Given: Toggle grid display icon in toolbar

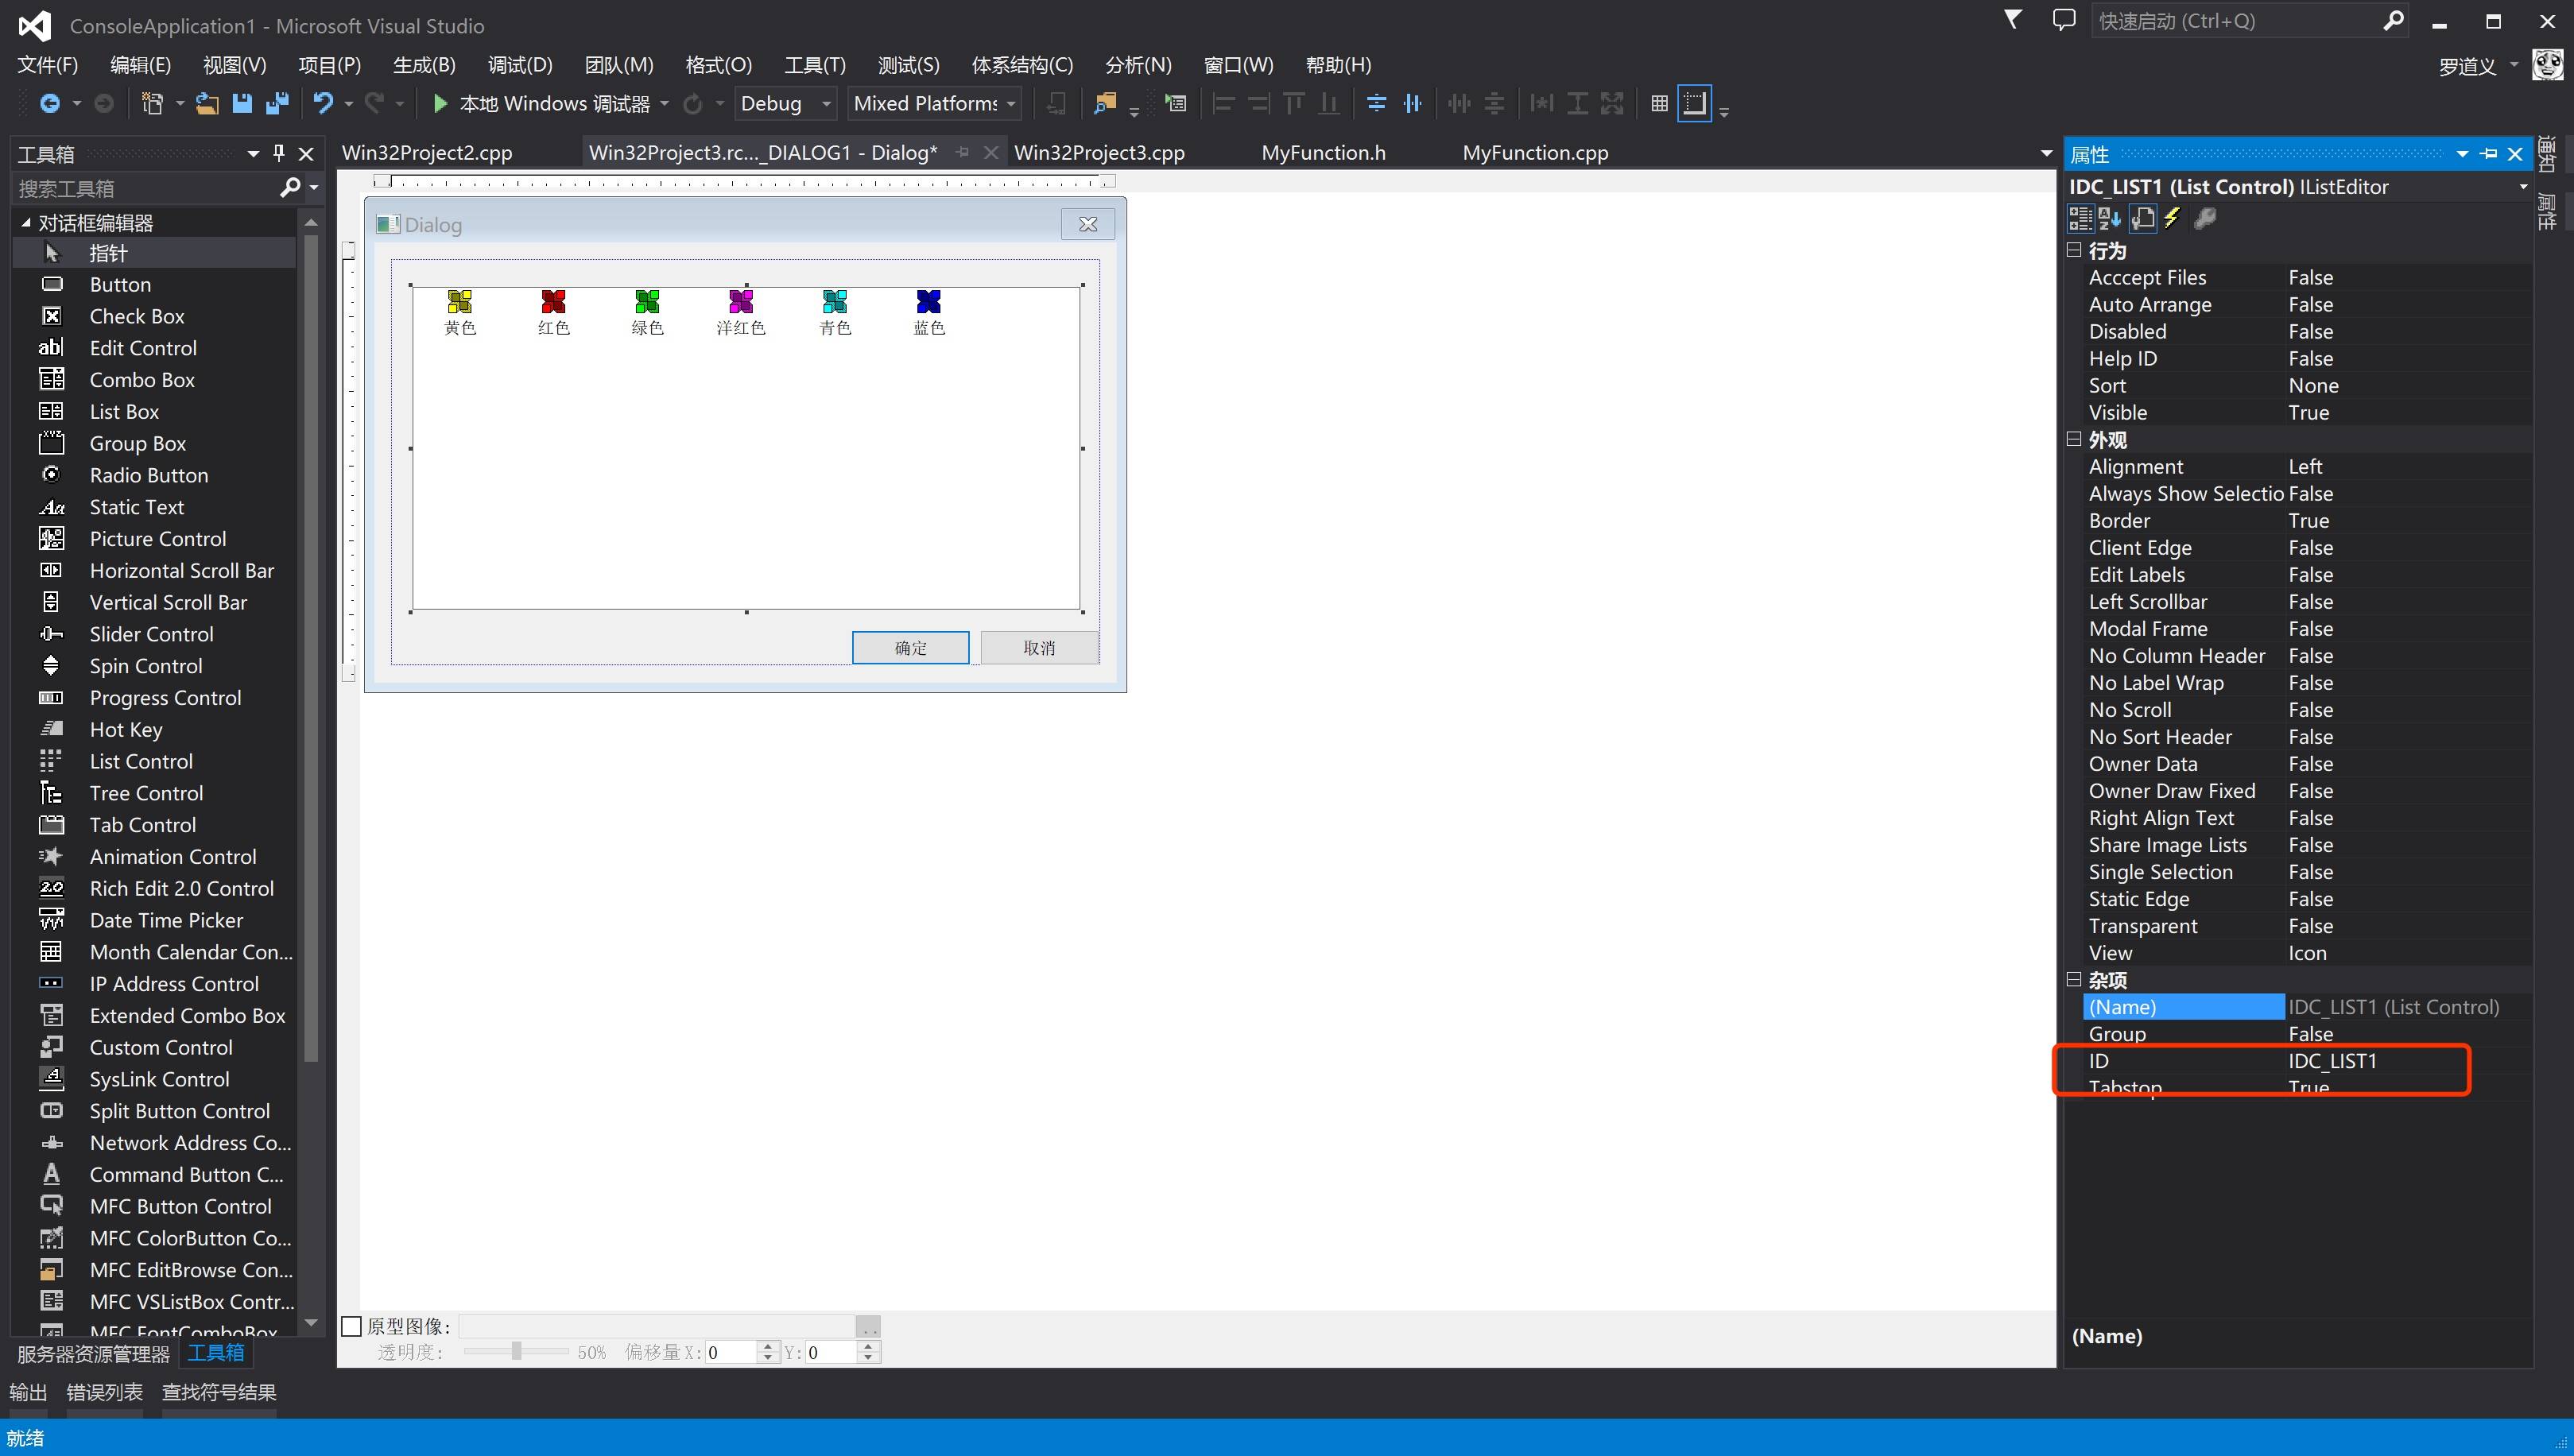Looking at the screenshot, I should (x=1659, y=103).
